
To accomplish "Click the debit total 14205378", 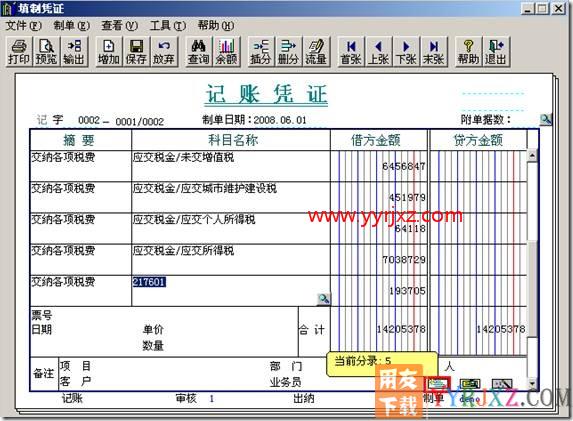I will [x=401, y=329].
